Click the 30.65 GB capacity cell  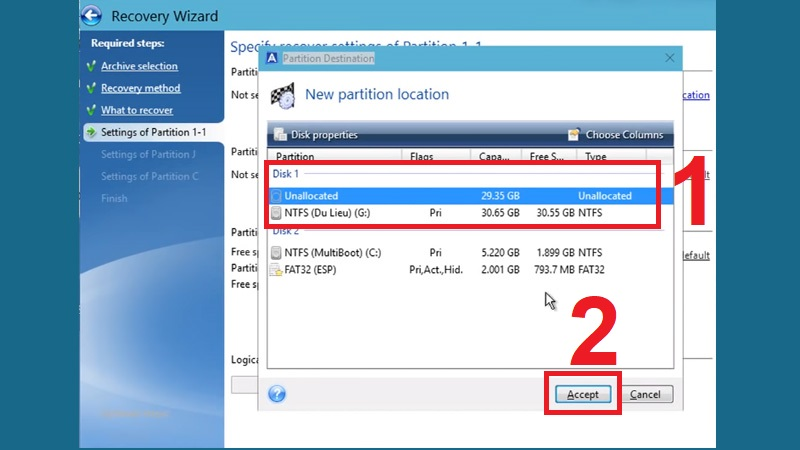[x=500, y=213]
